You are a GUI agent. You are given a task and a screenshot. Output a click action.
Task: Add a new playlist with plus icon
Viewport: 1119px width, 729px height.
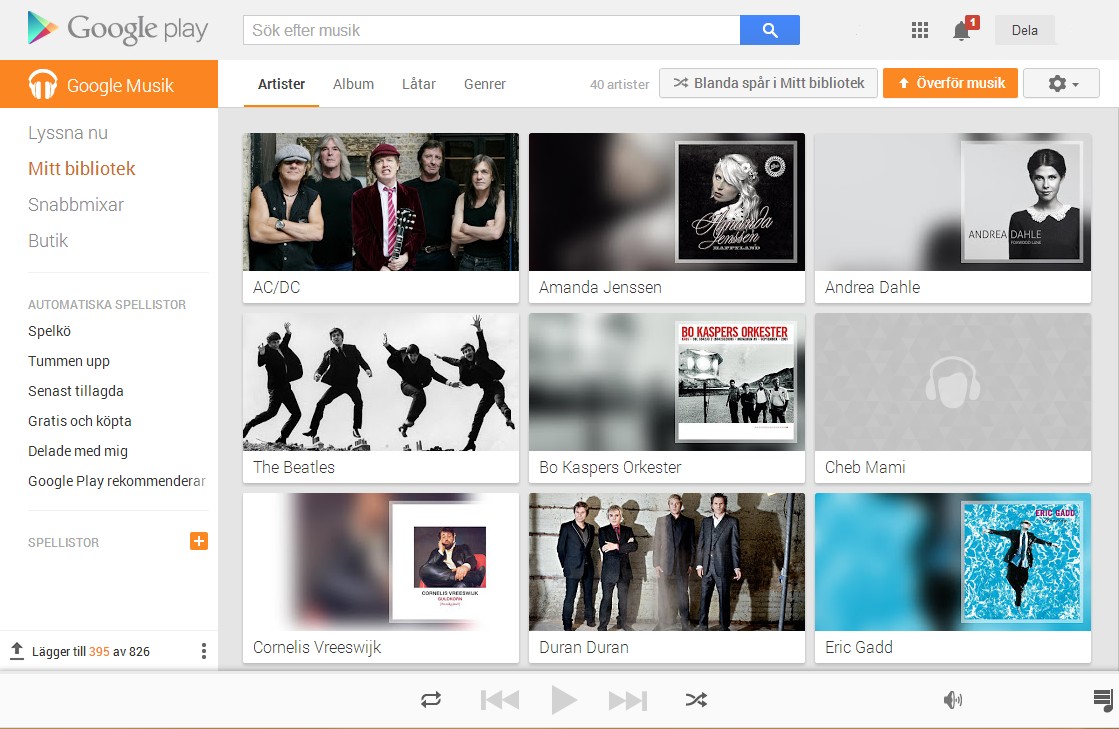[199, 541]
